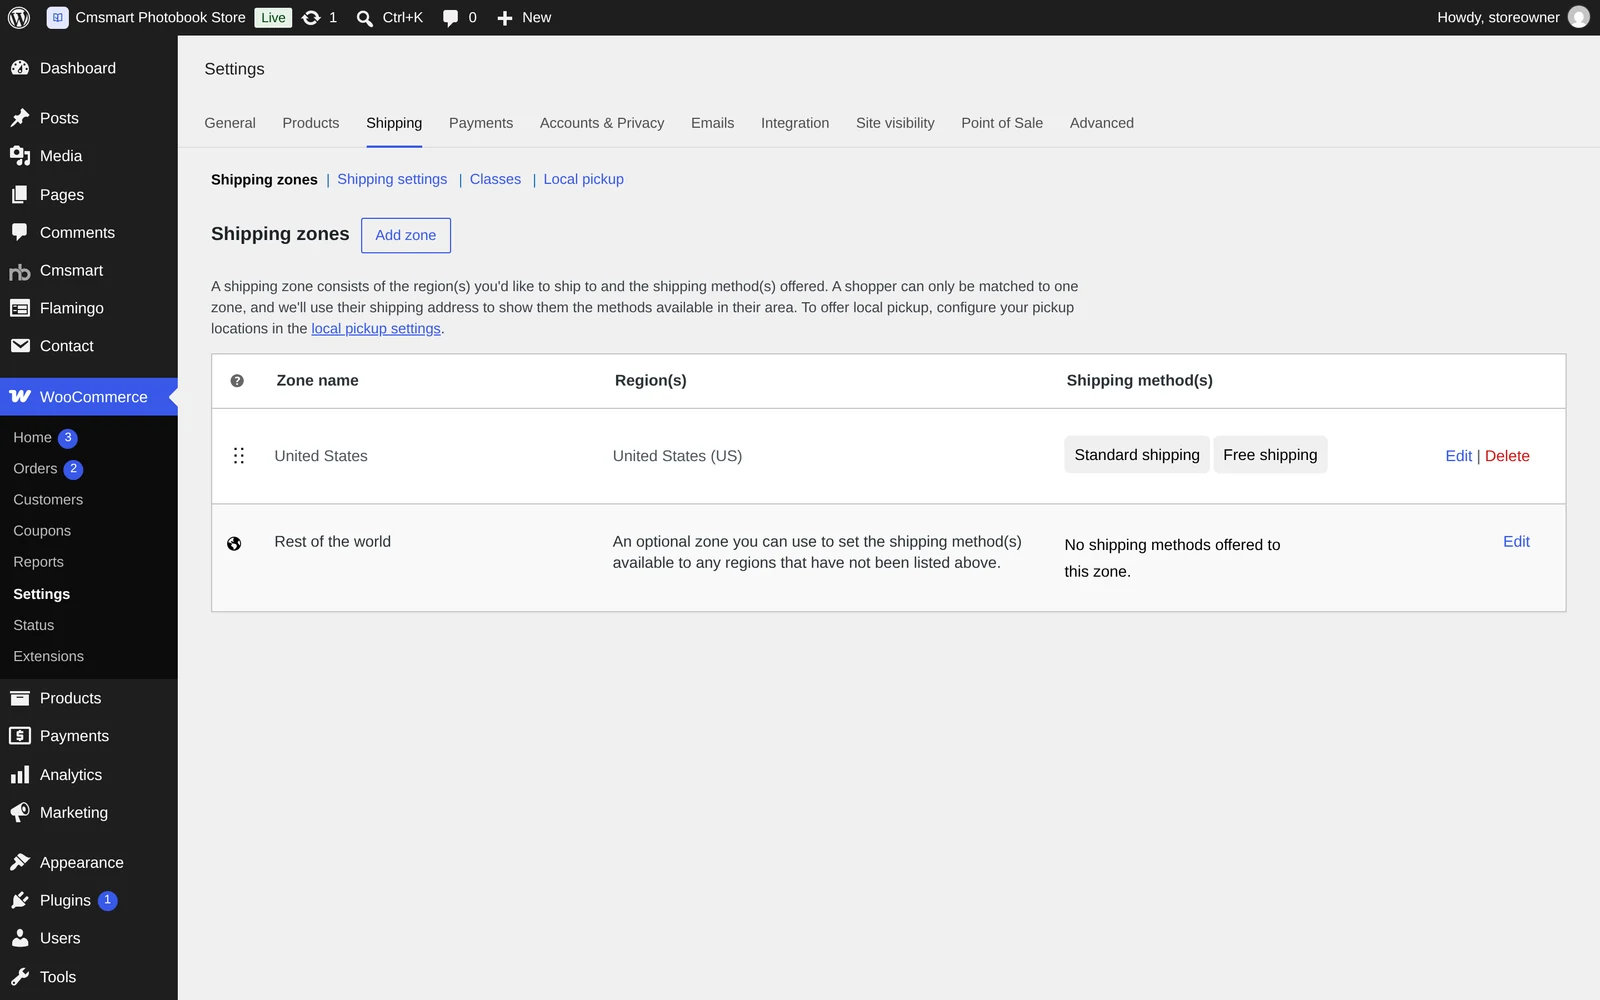Click the Cmsmart nb icon
The width and height of the screenshot is (1600, 1000).
point(20,271)
